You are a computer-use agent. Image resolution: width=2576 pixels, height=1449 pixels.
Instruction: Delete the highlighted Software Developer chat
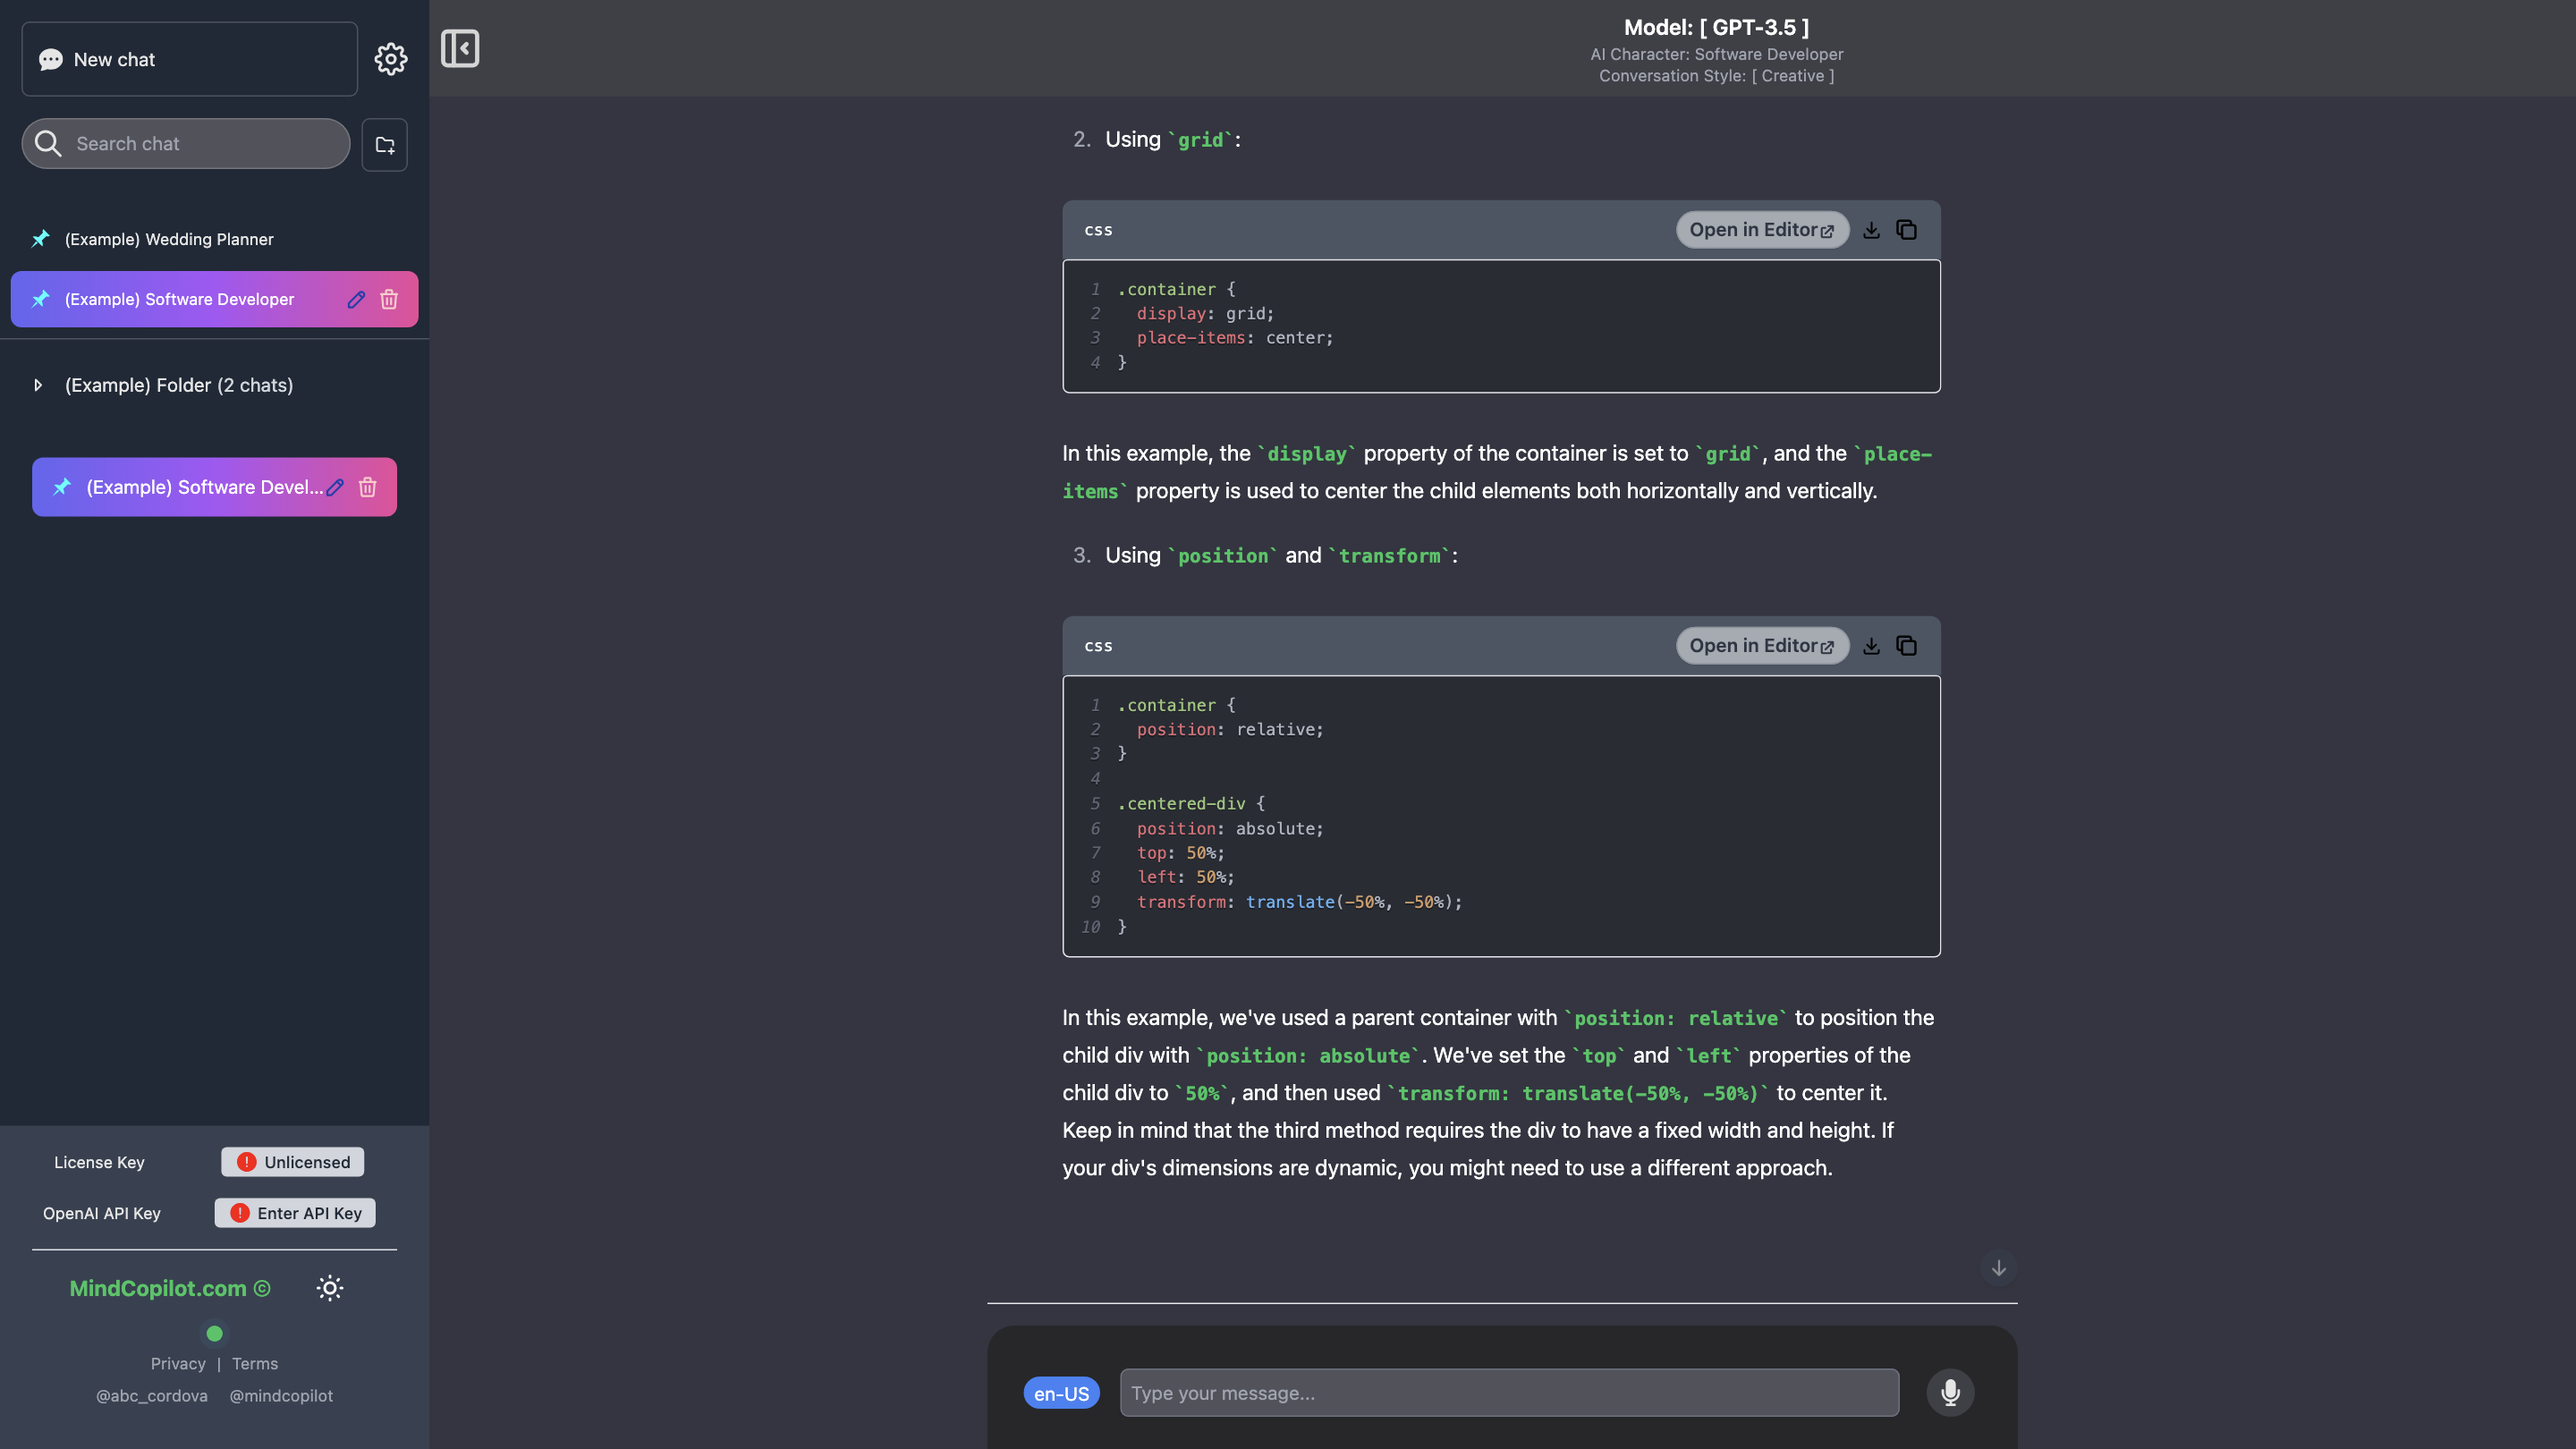coord(389,299)
